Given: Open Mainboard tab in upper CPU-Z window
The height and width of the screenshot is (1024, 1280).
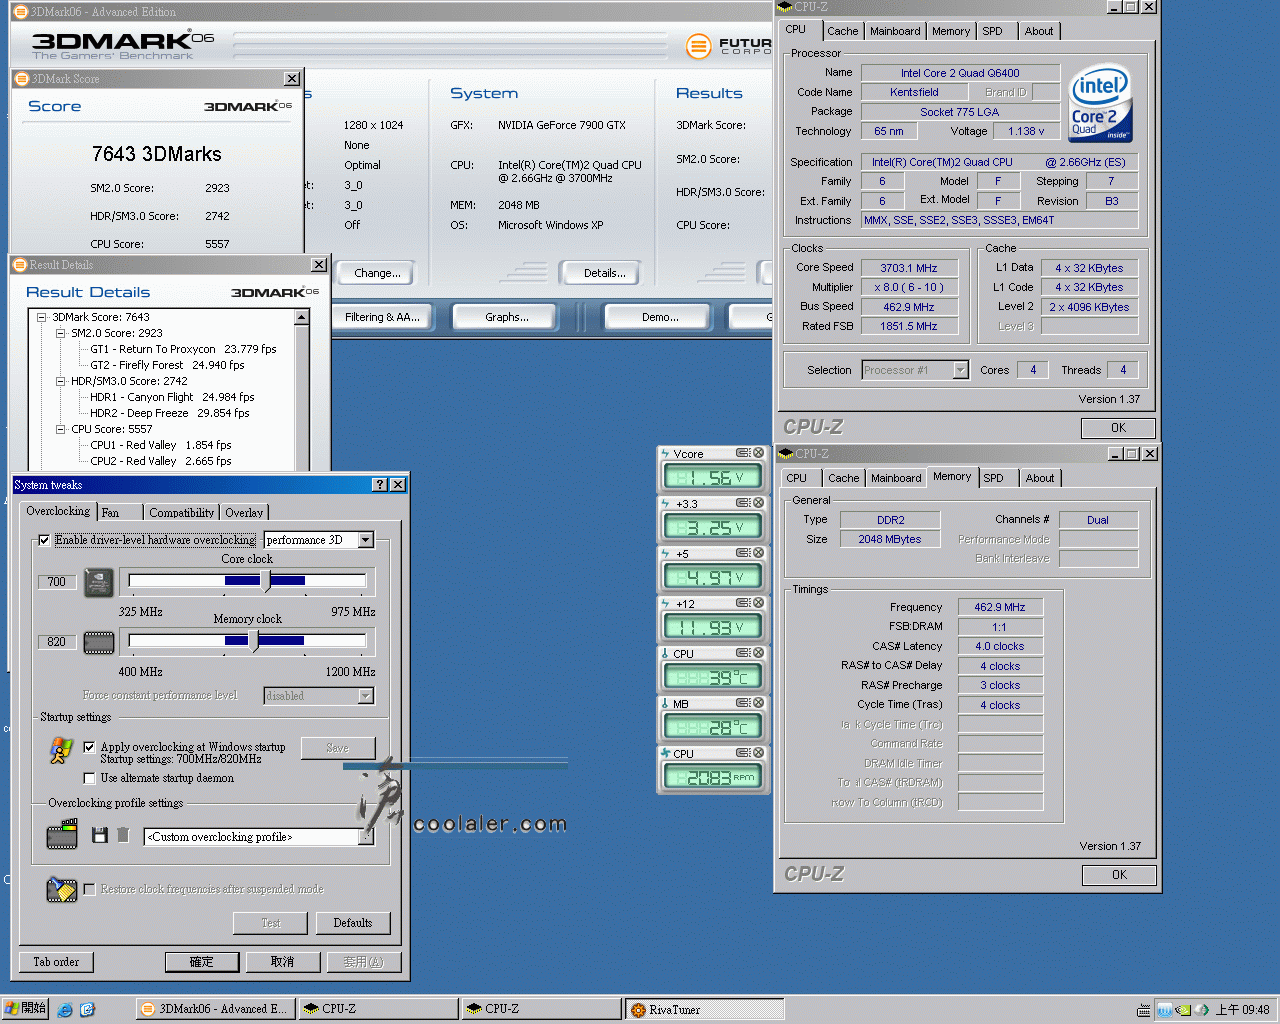Looking at the screenshot, I should pyautogui.click(x=895, y=31).
